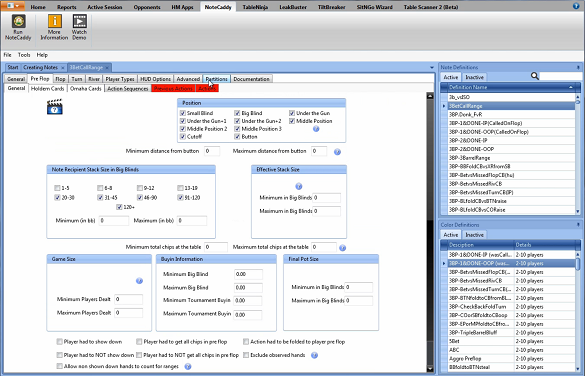Close the 3BetCallRange tab
Screen dimensions: 585x376
click(107, 68)
